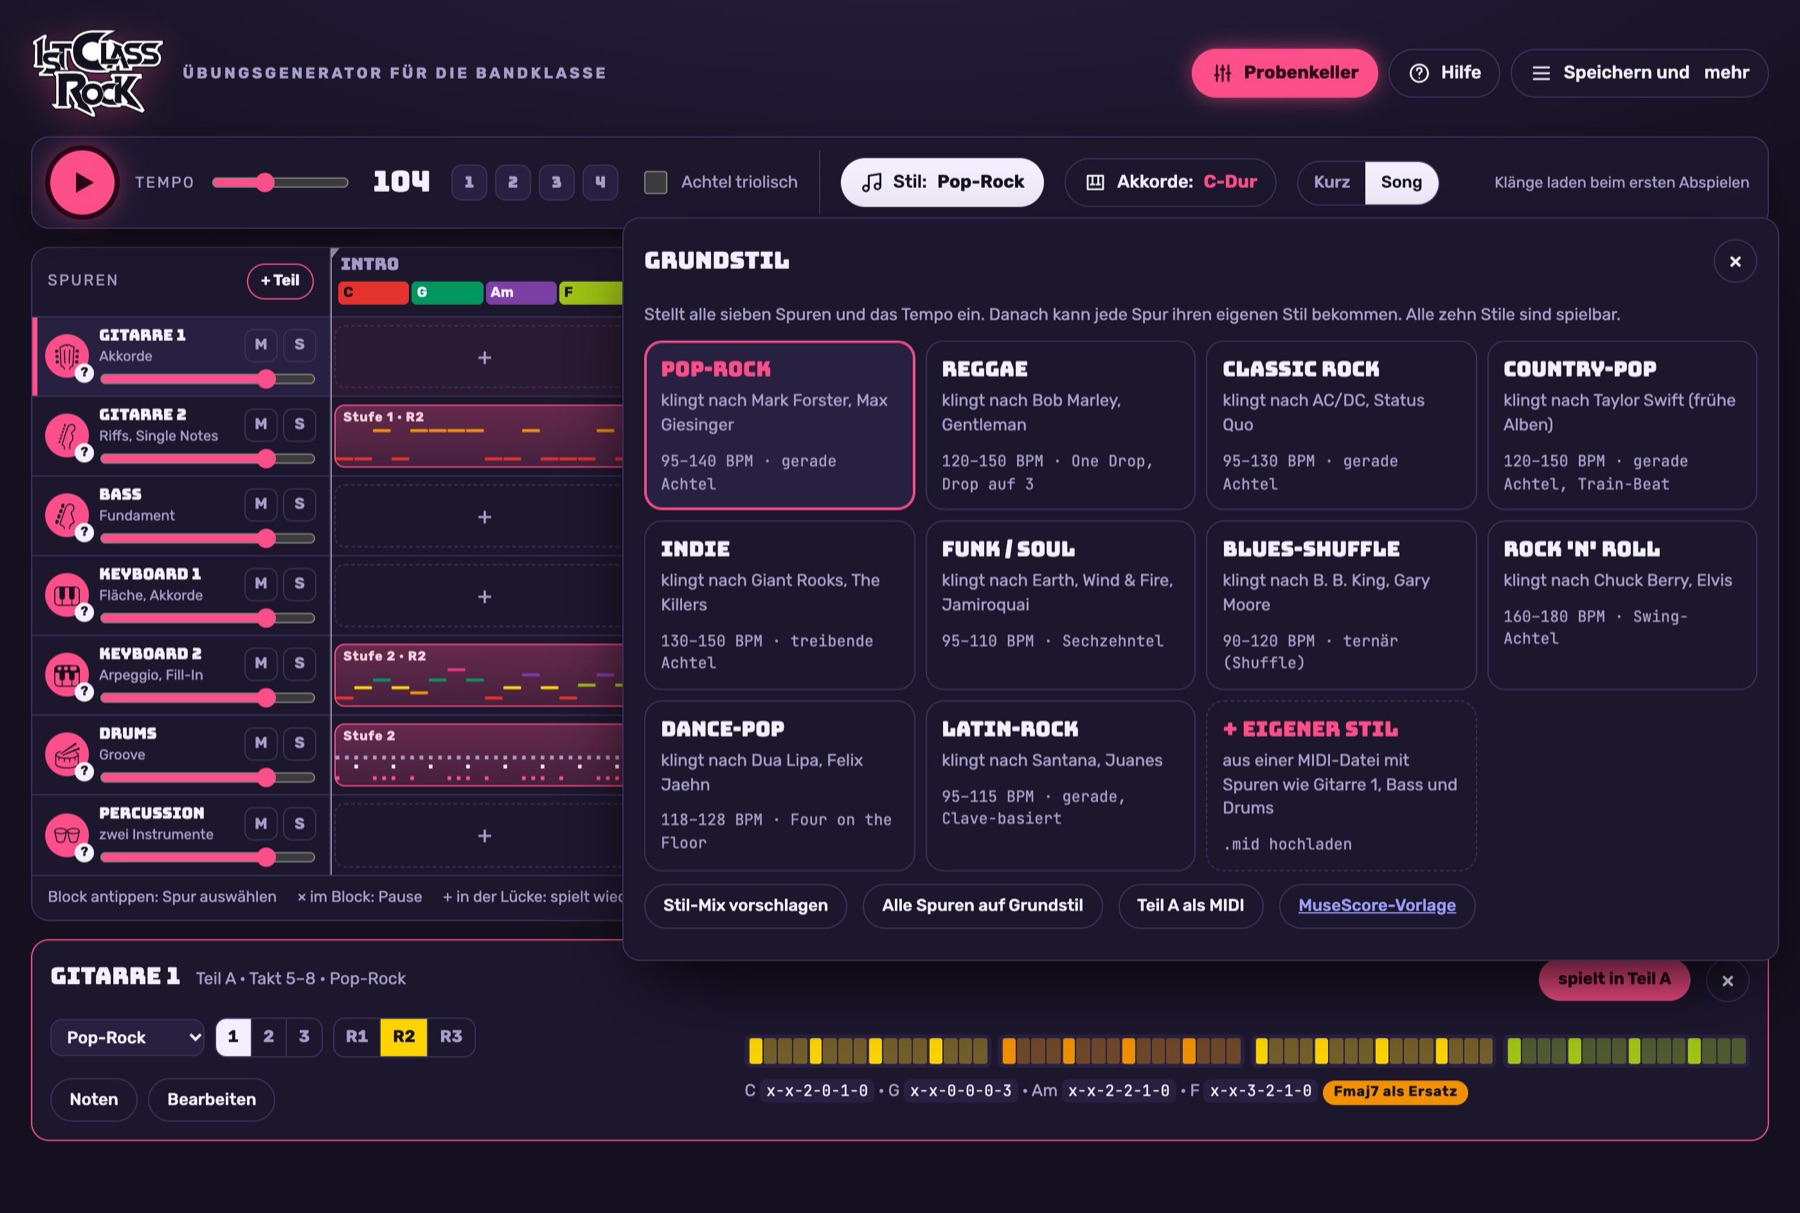Image resolution: width=1800 pixels, height=1213 pixels.
Task: Adjust the Tempo slider
Action: 280,182
